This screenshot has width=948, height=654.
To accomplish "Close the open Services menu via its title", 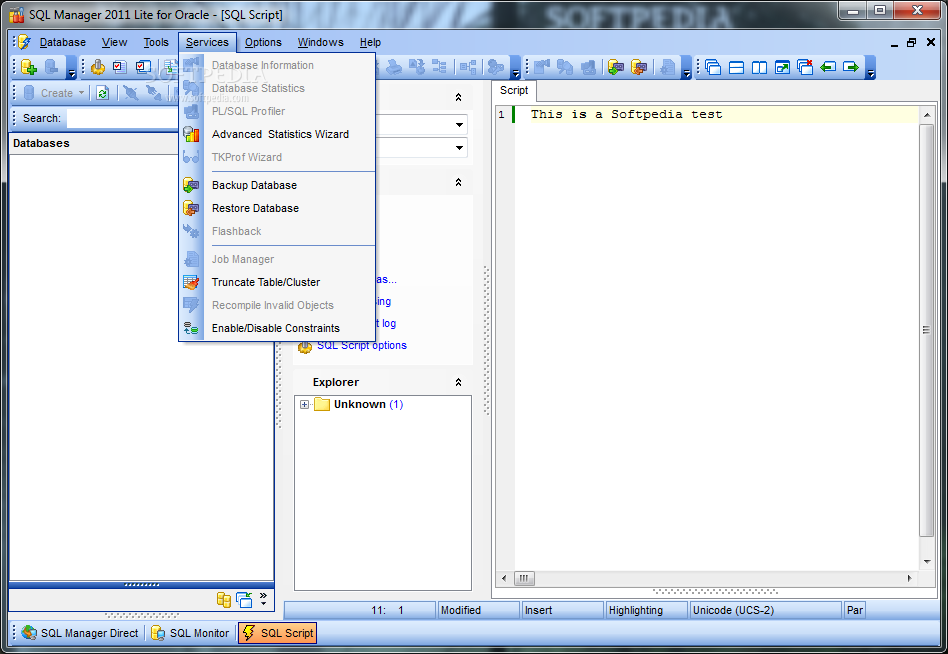I will (207, 42).
